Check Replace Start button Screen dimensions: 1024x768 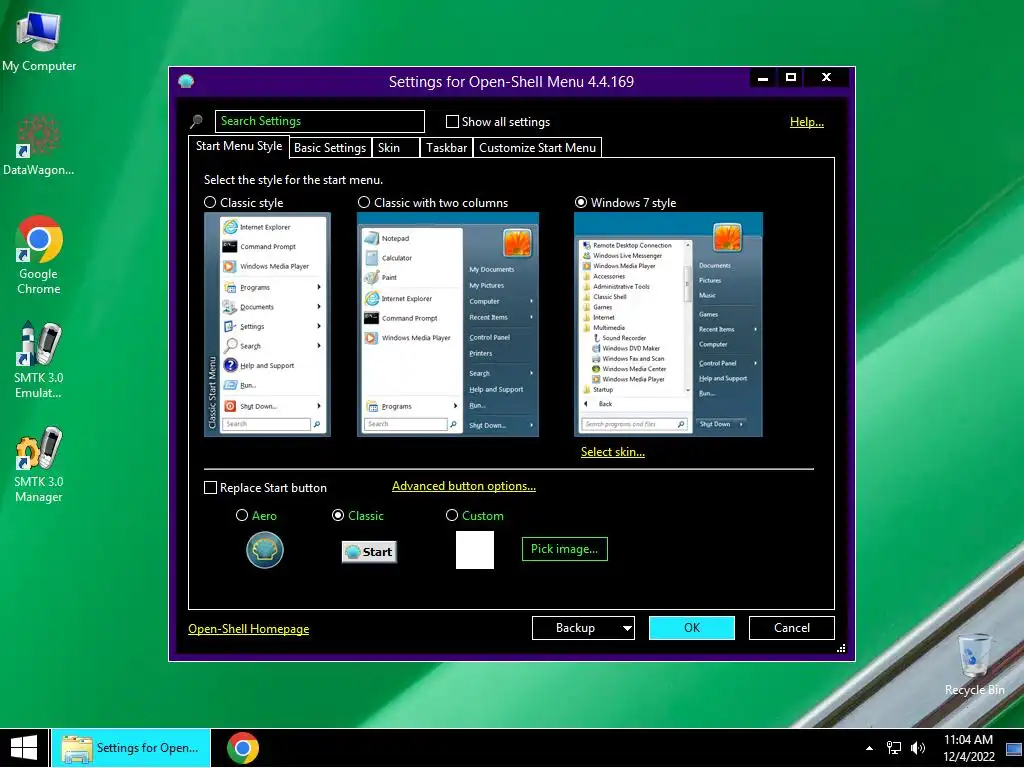(210, 488)
